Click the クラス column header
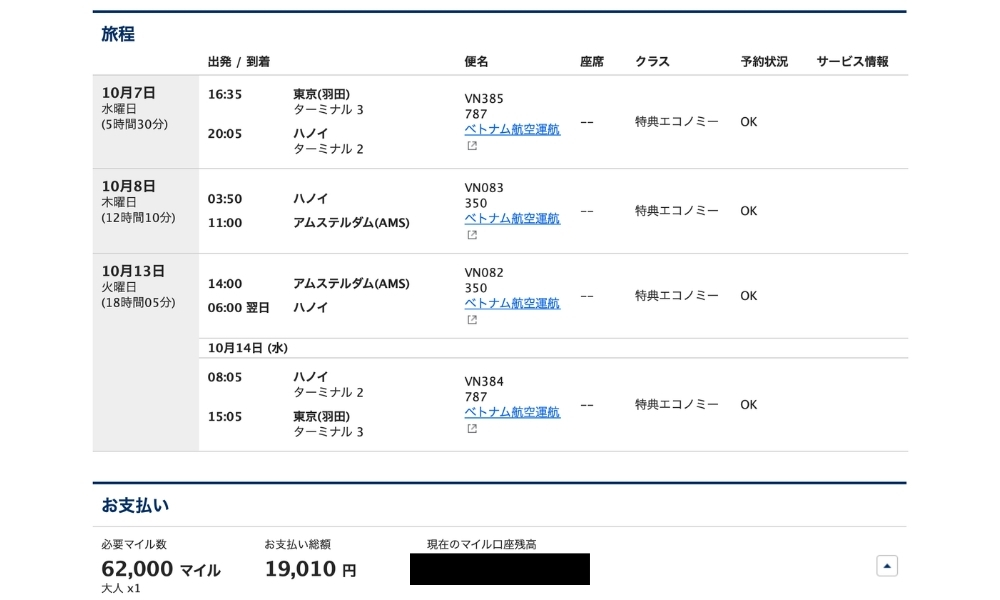 [x=651, y=61]
